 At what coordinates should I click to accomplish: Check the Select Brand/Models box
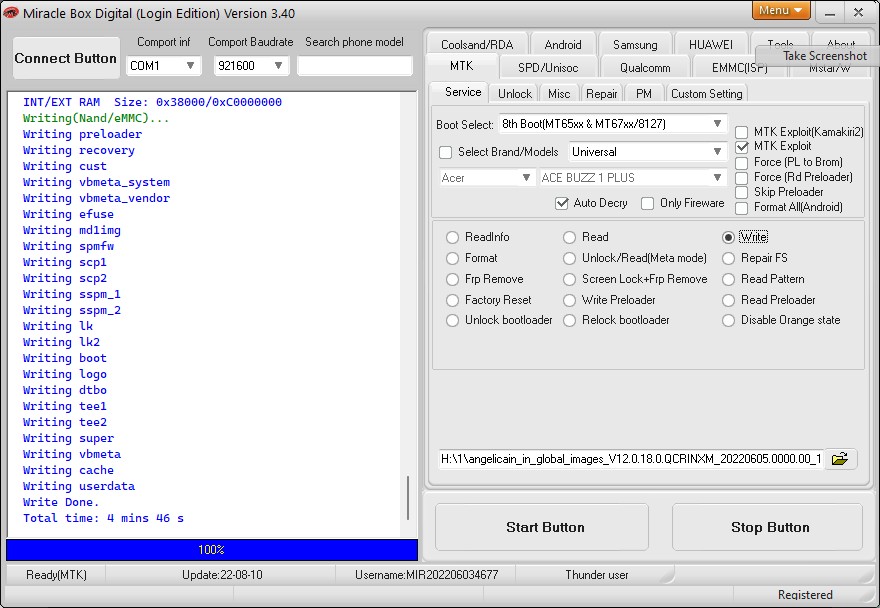coord(446,152)
